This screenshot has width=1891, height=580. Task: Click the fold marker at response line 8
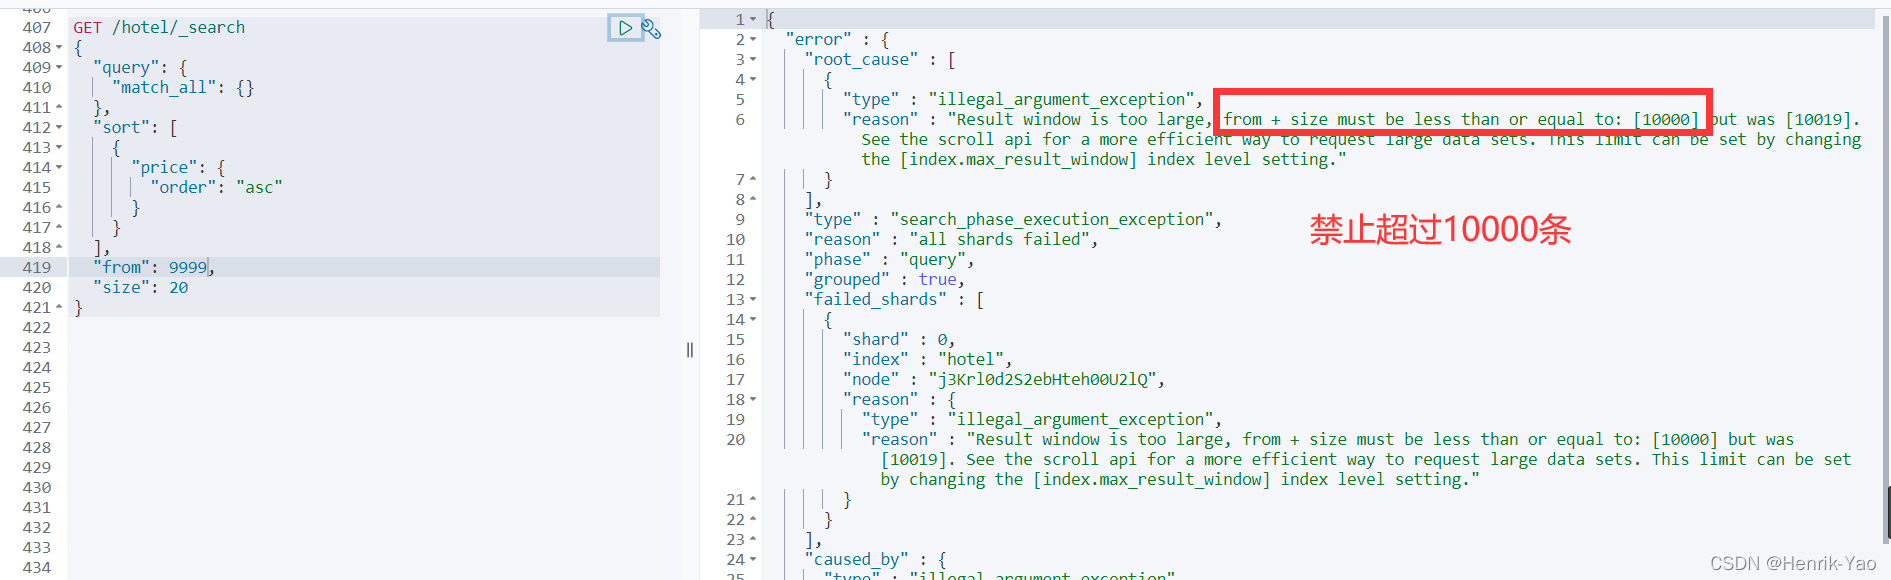[x=753, y=199]
